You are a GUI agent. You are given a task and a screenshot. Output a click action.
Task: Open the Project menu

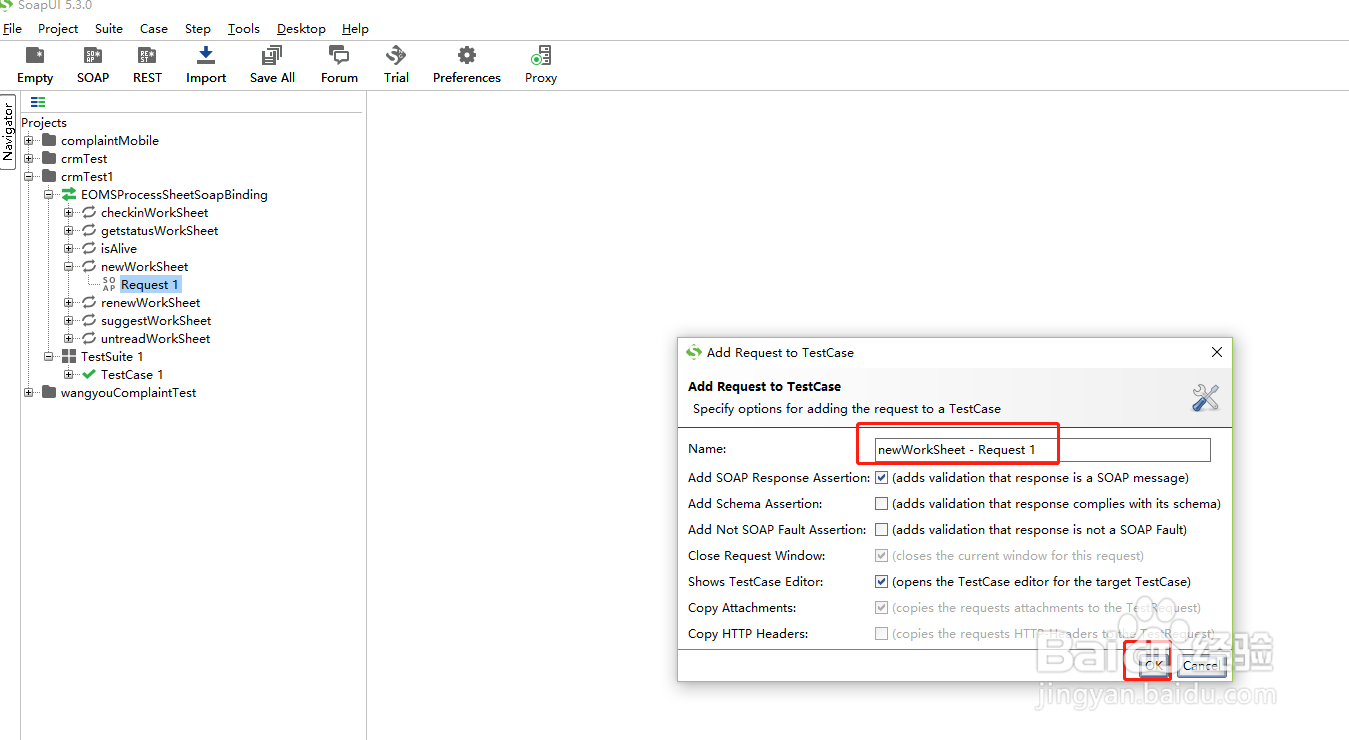(58, 29)
